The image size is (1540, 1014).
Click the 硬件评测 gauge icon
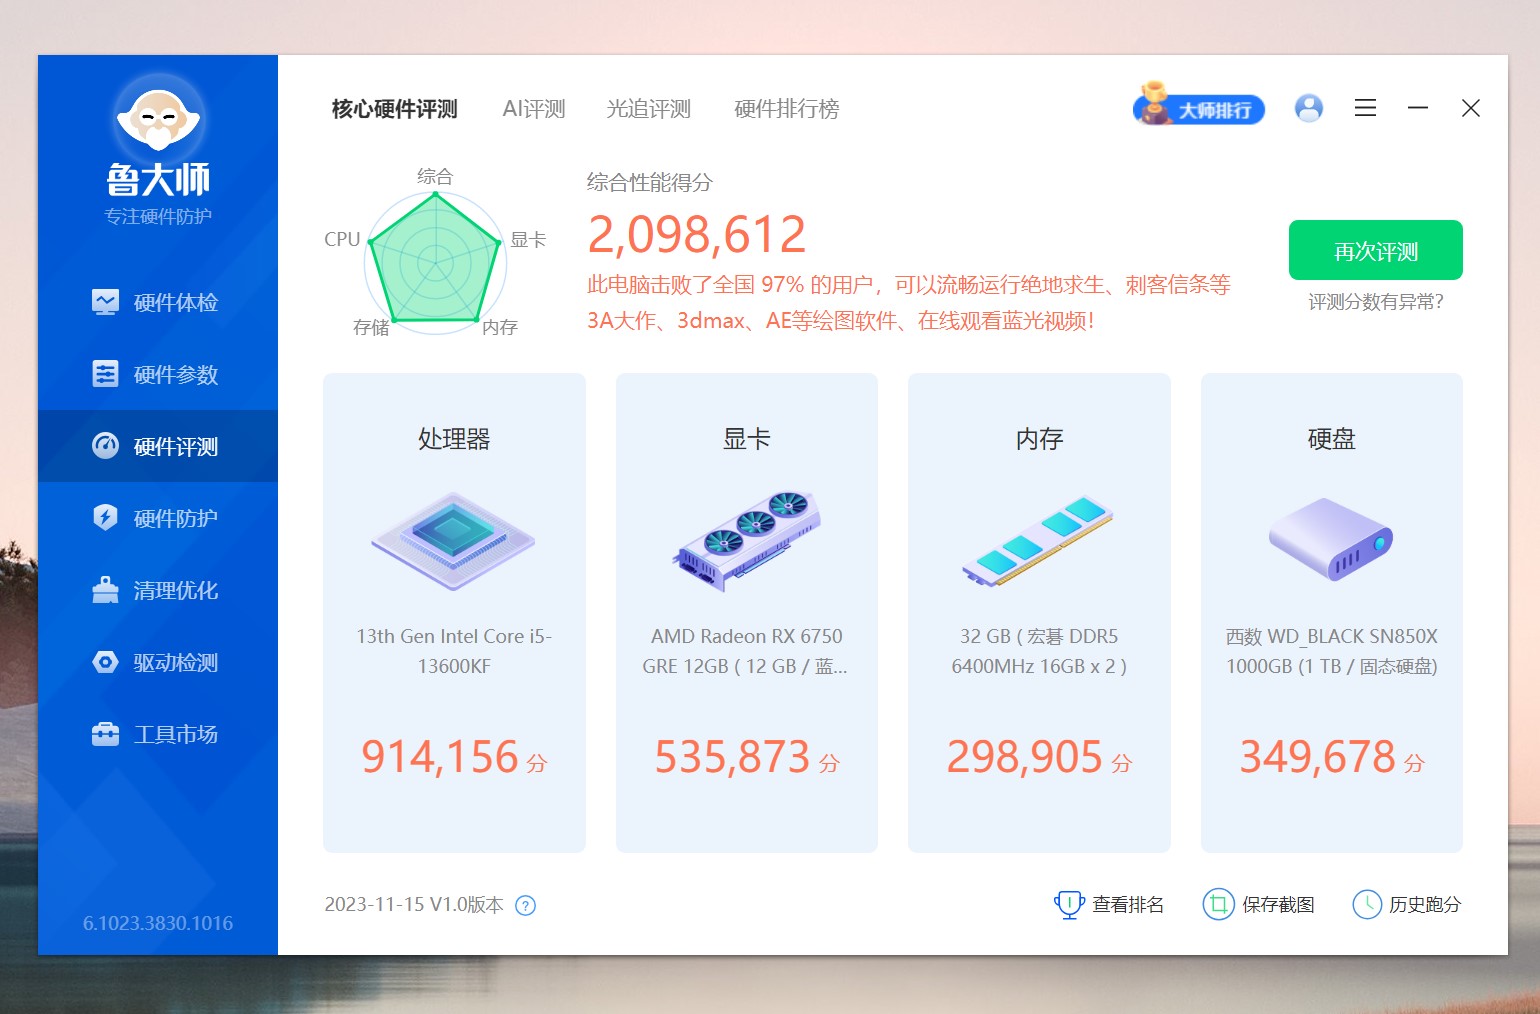pyautogui.click(x=105, y=446)
